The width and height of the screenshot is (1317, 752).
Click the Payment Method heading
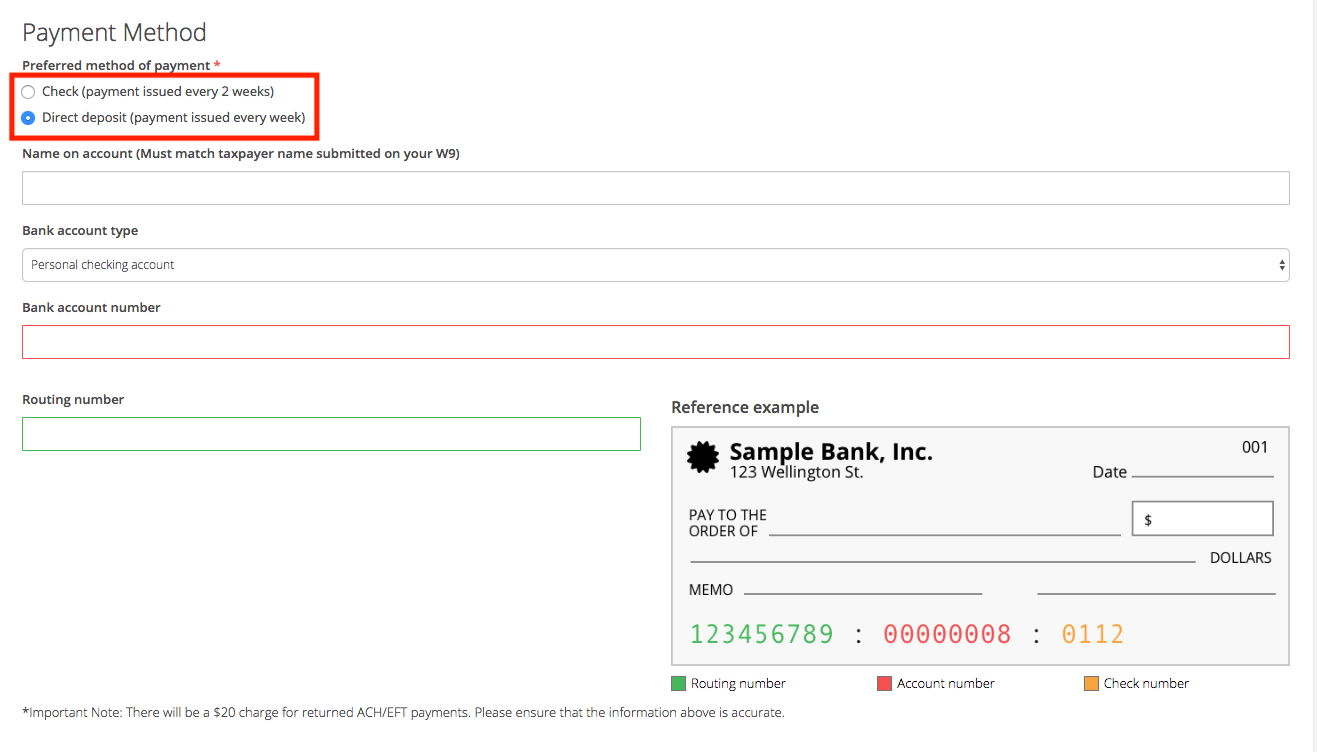[x=114, y=33]
